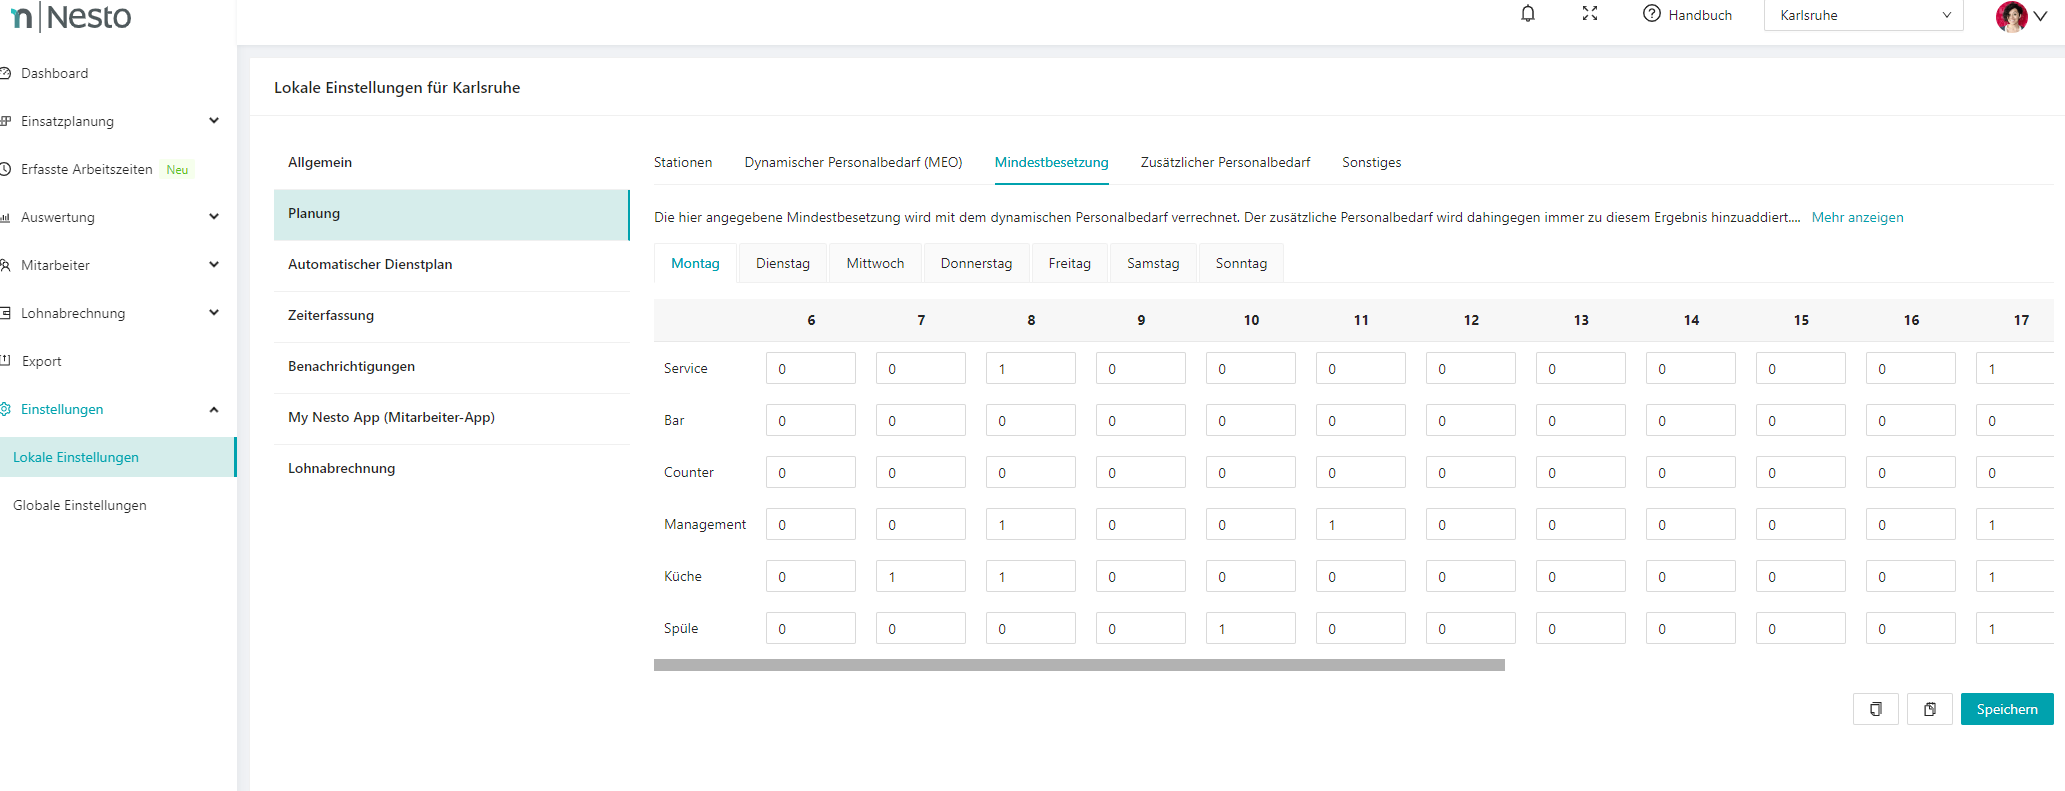2065x791 pixels.
Task: Click the horizontal scrollbar under the table
Action: pyautogui.click(x=1079, y=665)
